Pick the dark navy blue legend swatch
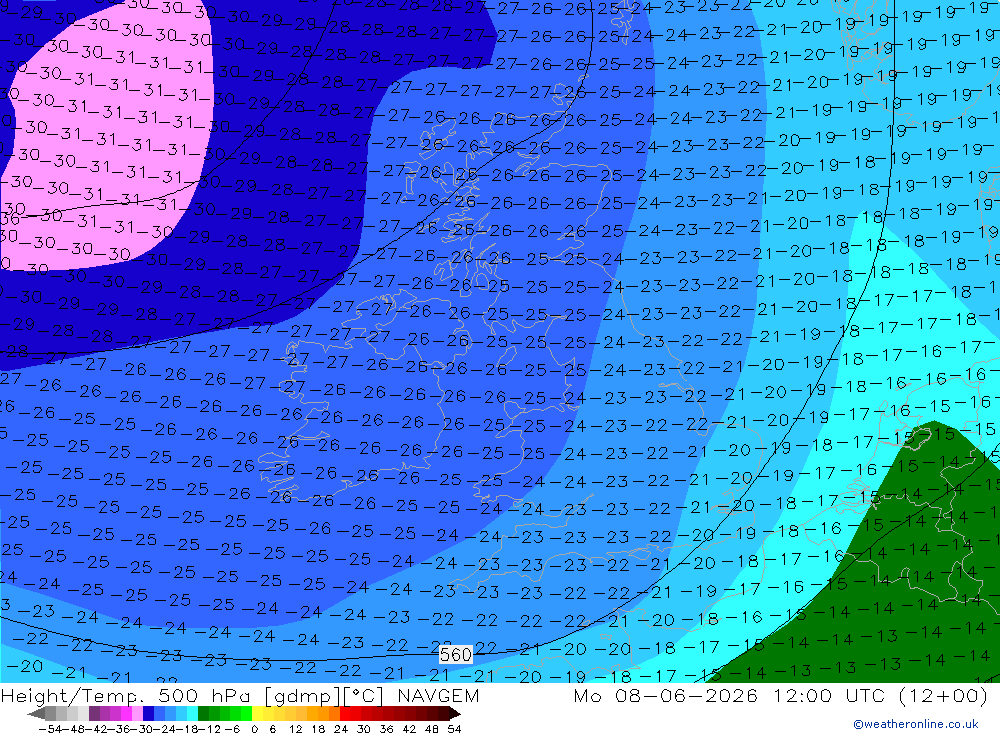The height and width of the screenshot is (733, 1000). pos(148,714)
